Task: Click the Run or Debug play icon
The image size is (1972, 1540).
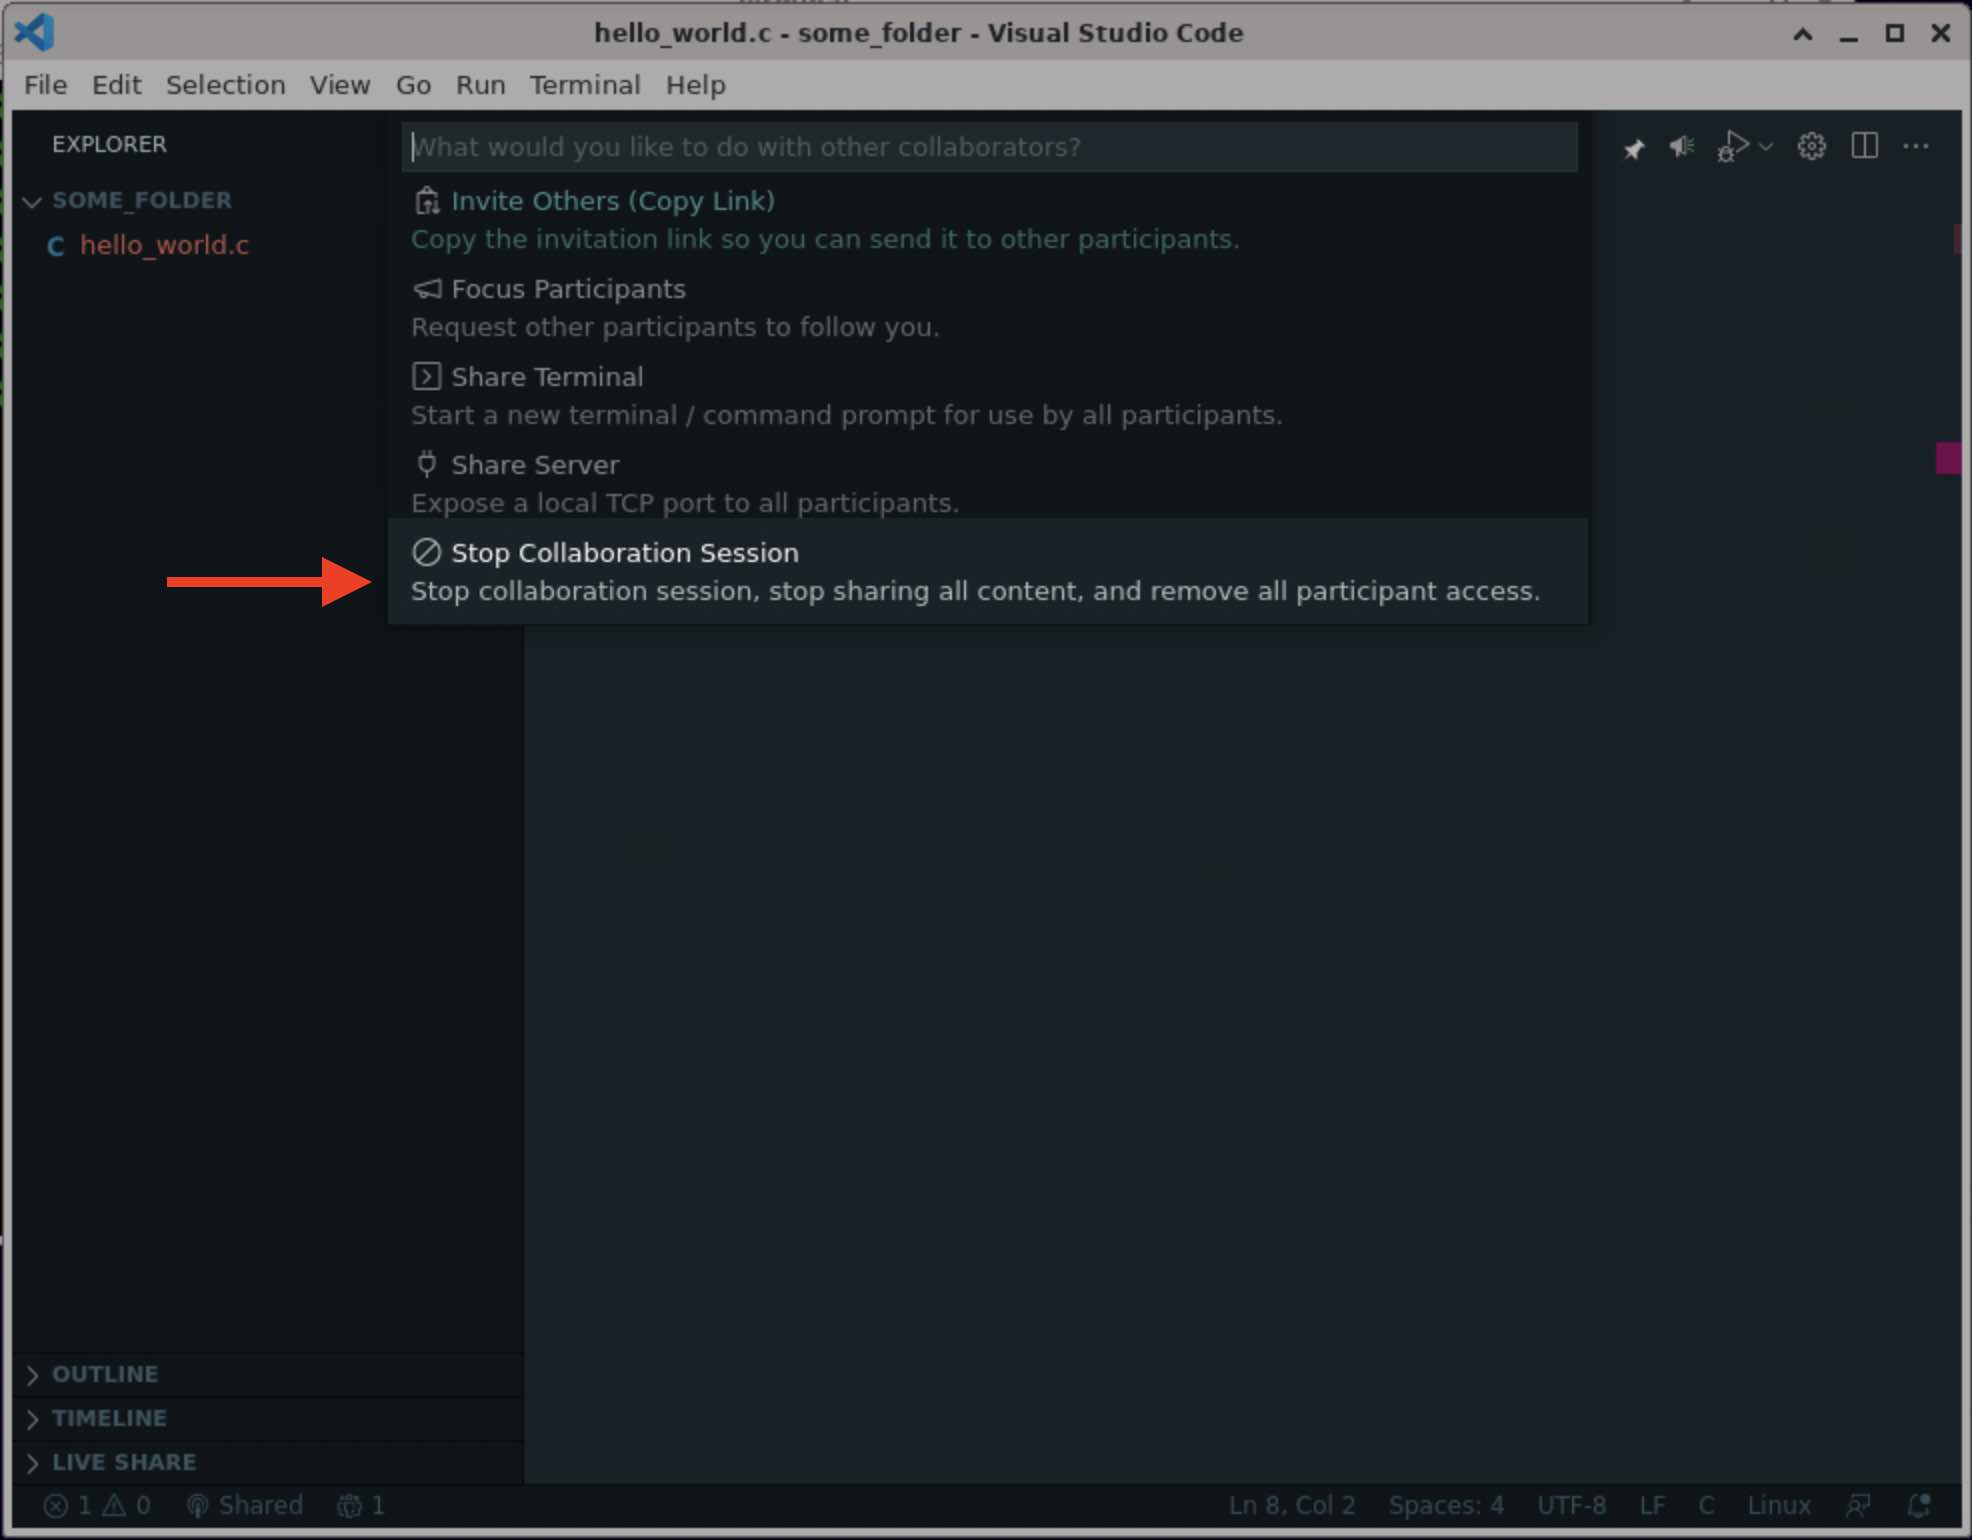Action: point(1733,146)
